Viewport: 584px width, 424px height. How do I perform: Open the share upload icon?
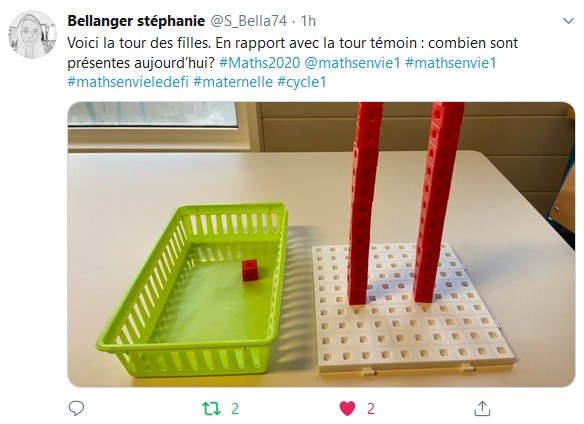coord(482,408)
